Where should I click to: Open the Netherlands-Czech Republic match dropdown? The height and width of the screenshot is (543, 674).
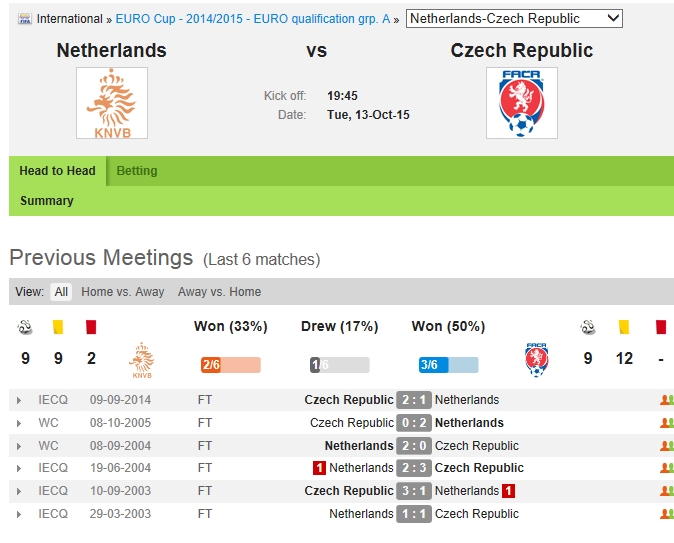click(x=514, y=18)
